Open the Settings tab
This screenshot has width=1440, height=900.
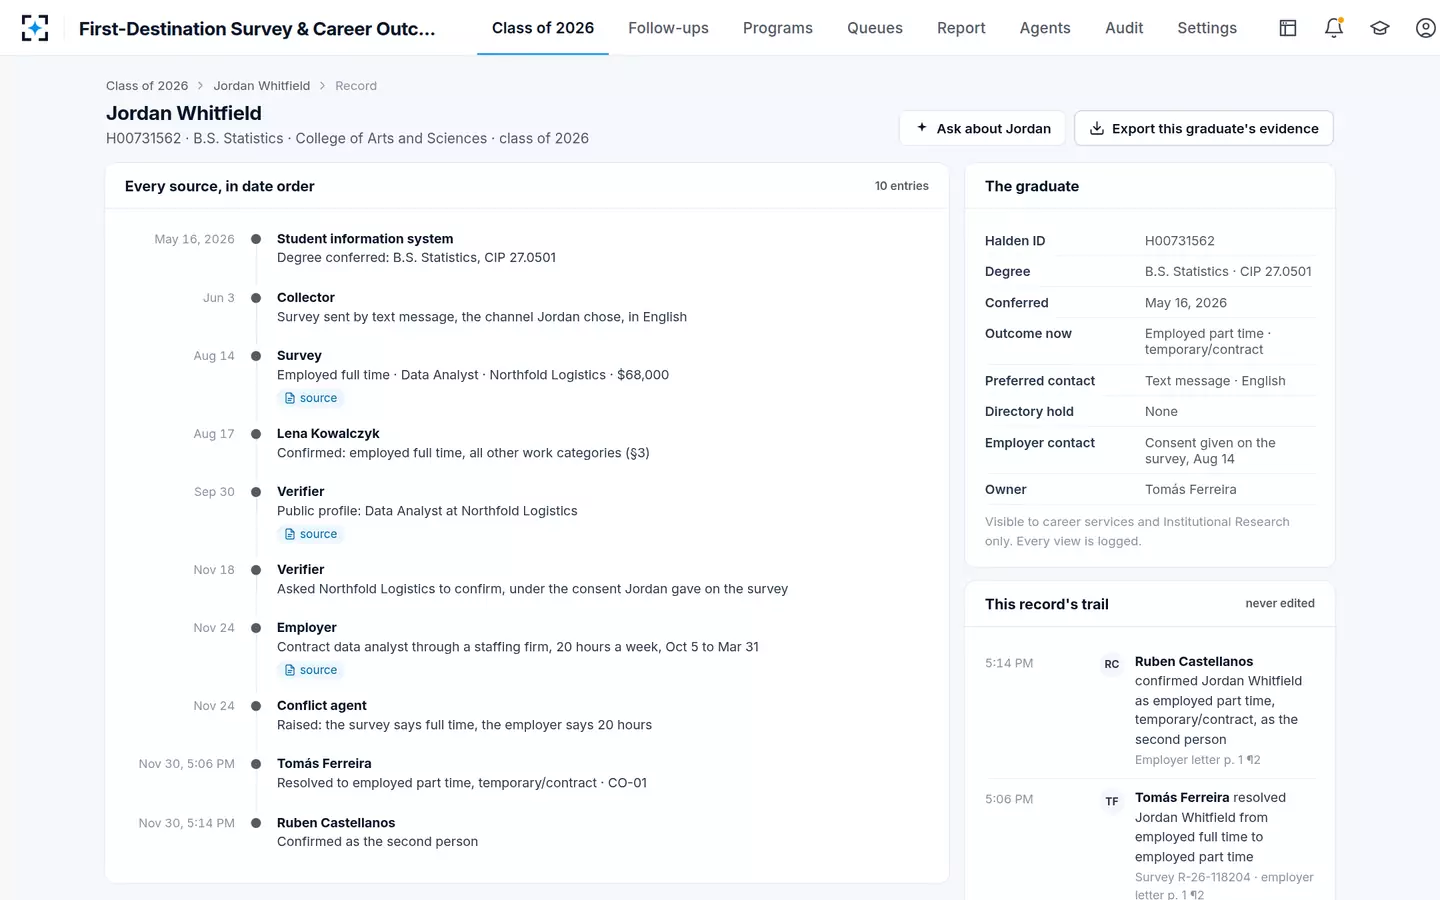click(x=1207, y=28)
